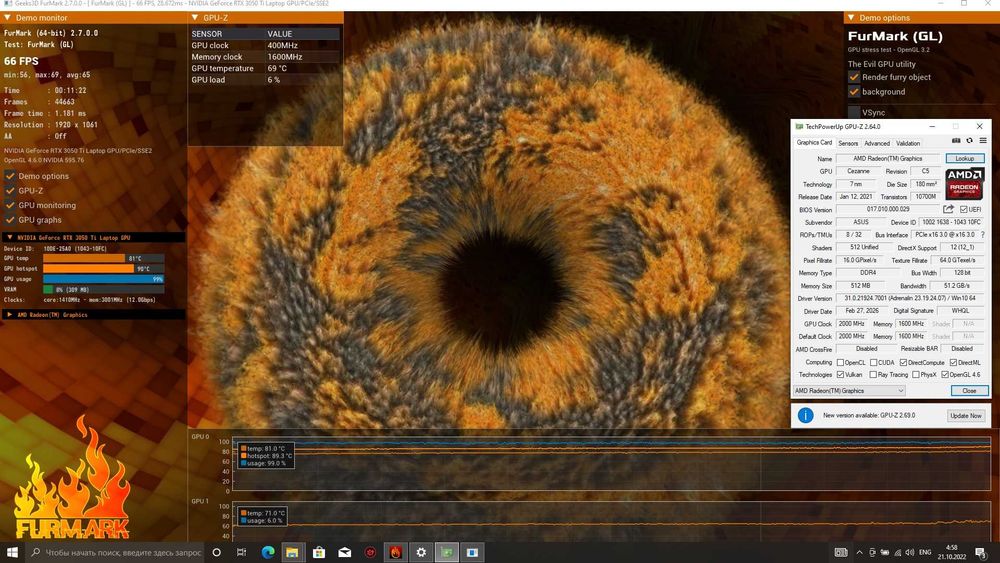Viewport: 1000px width, 563px height.
Task: Click the BIOS export share icon
Action: pyautogui.click(x=948, y=209)
